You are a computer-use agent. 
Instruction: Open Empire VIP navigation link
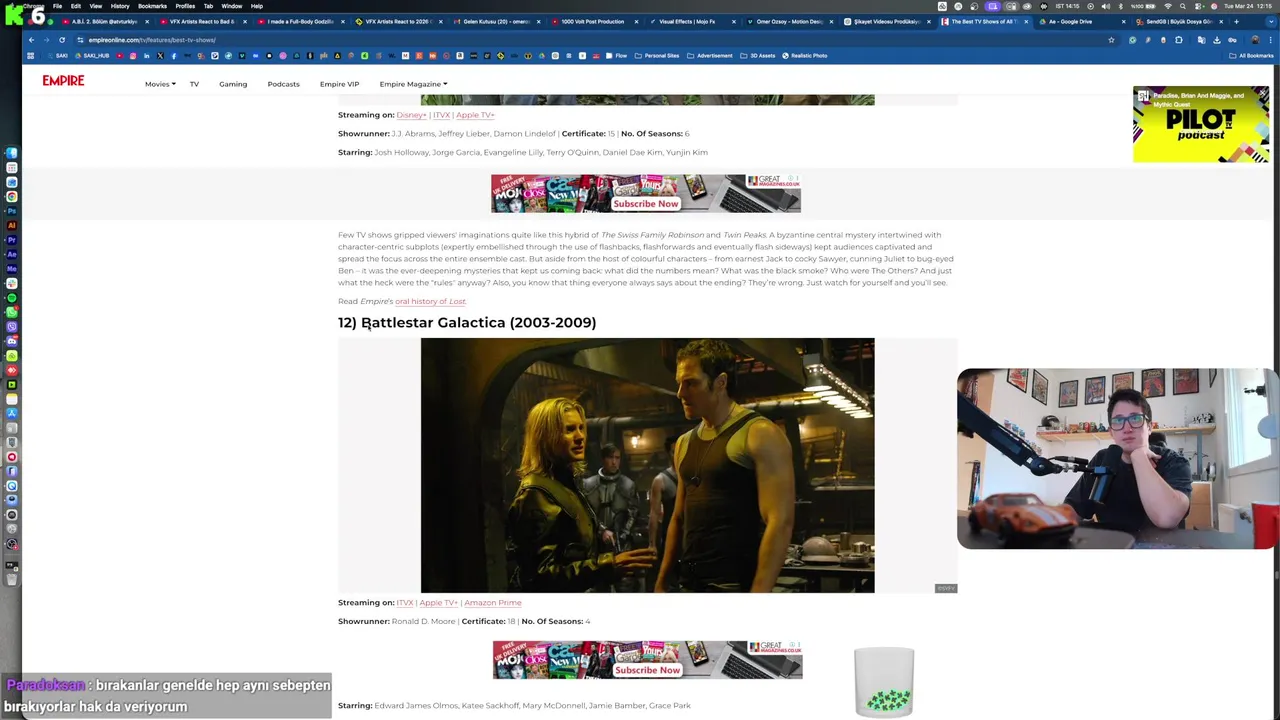click(339, 84)
